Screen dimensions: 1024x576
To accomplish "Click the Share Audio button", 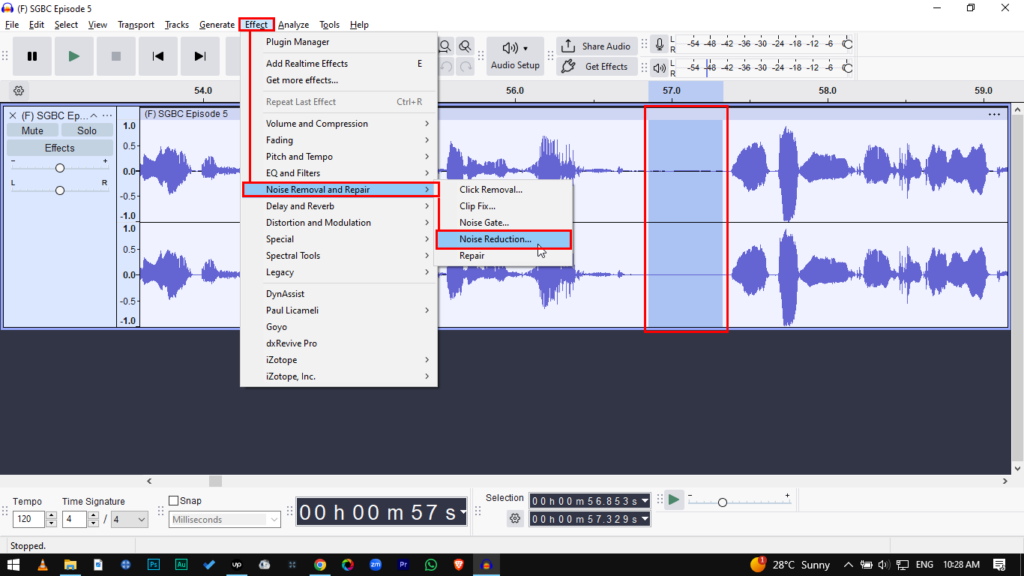I will click(x=596, y=46).
